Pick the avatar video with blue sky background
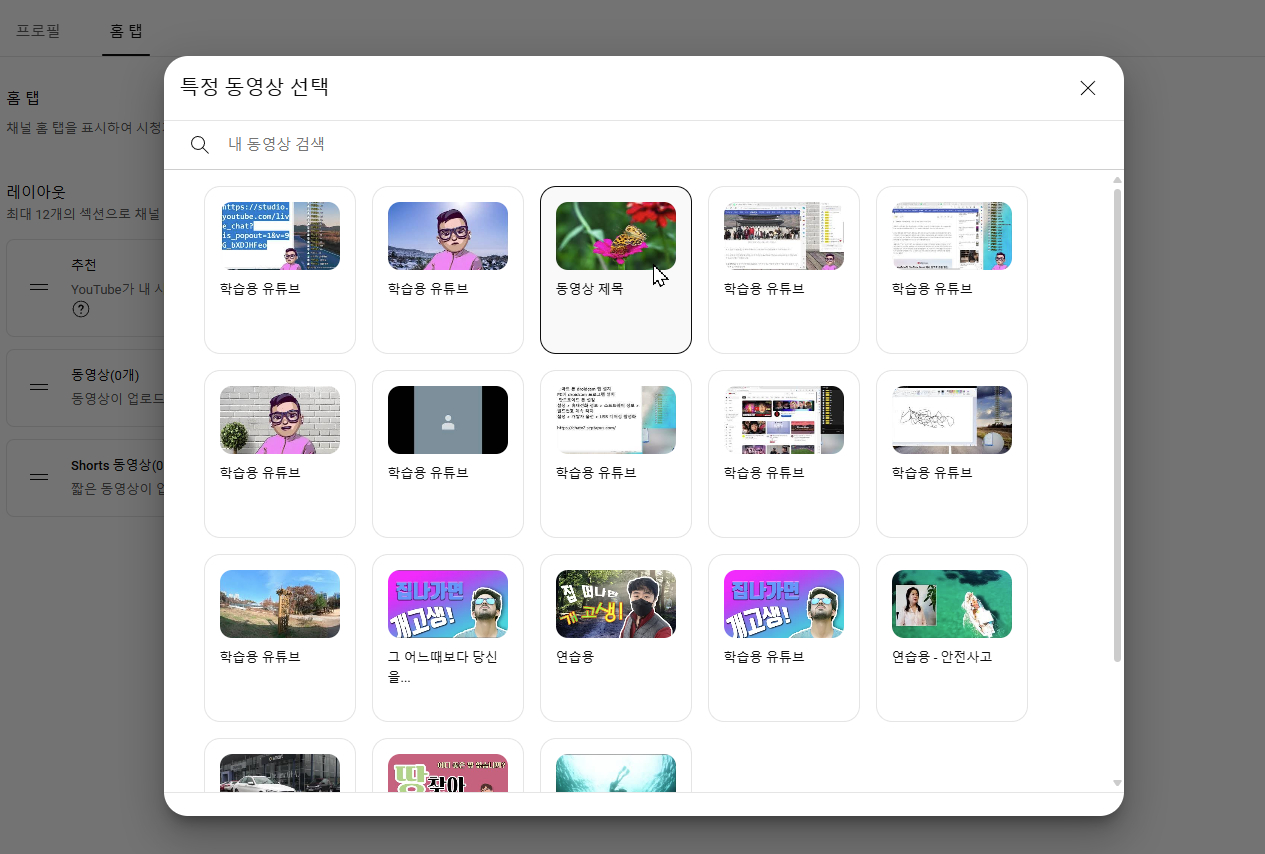 (448, 270)
